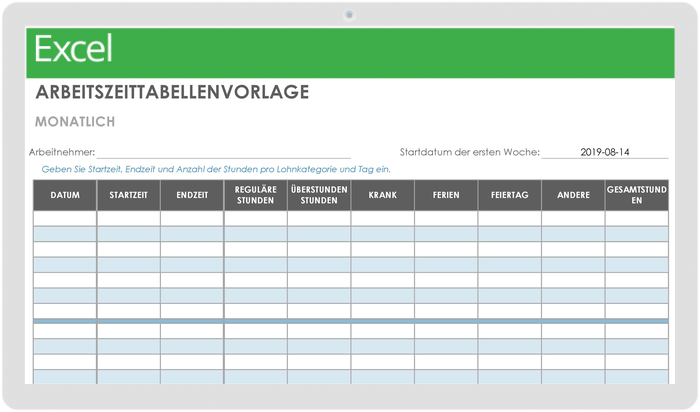
Task: Select first empty cell under STARTZEIT
Action: [129, 218]
